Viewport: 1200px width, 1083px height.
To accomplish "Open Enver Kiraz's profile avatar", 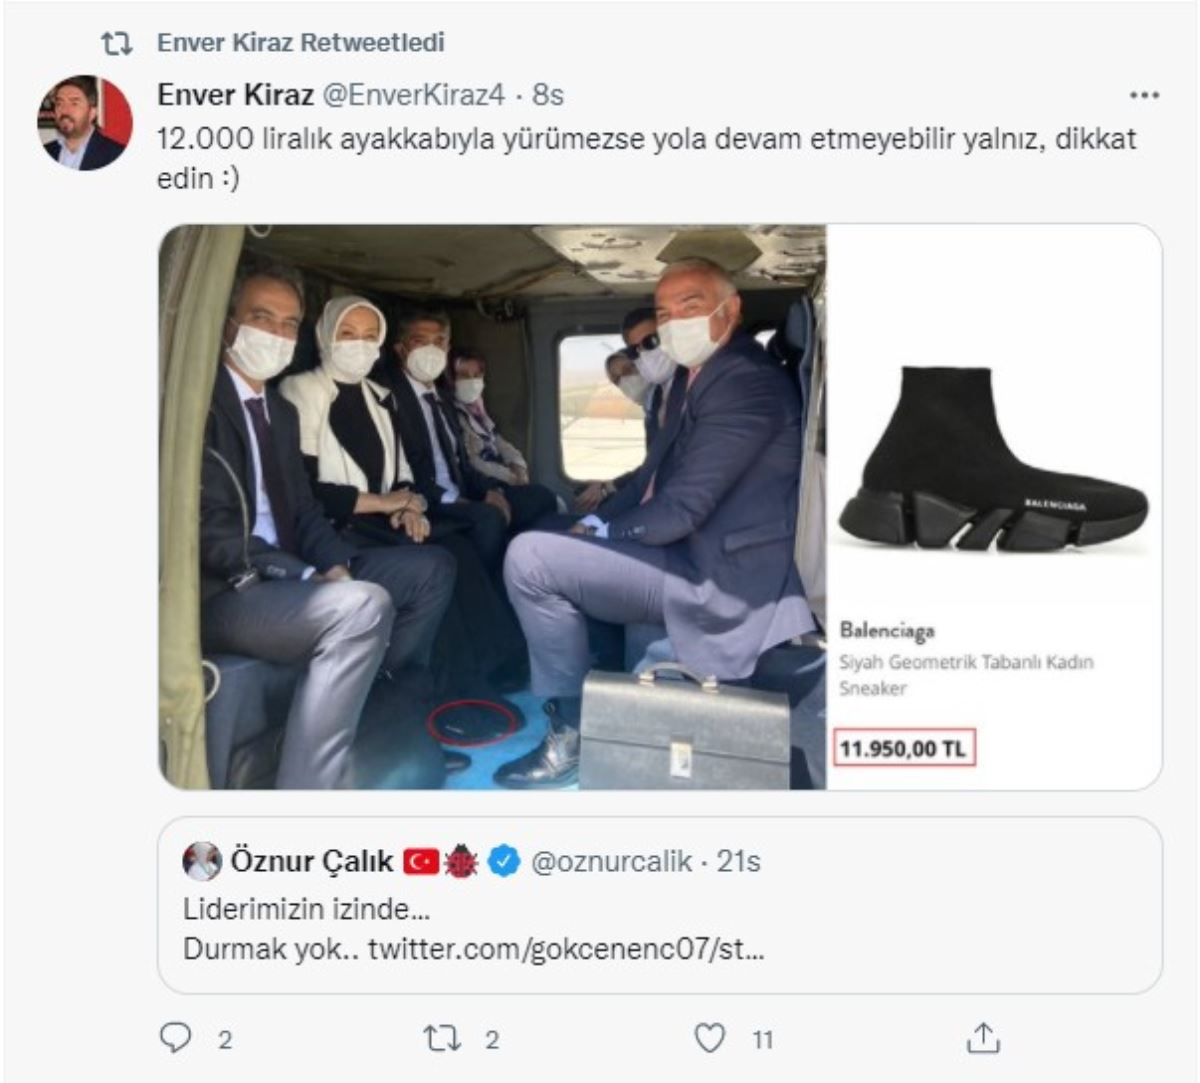I will 85,122.
